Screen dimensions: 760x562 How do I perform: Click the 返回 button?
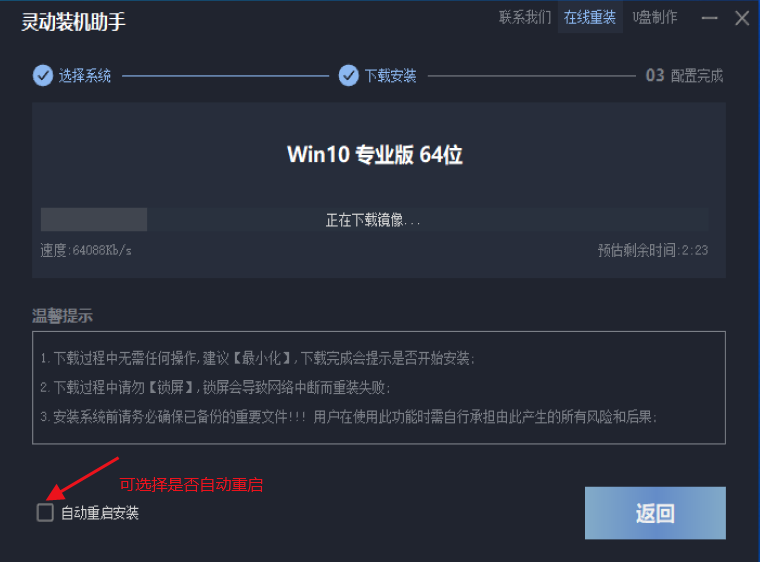pyautogui.click(x=655, y=513)
